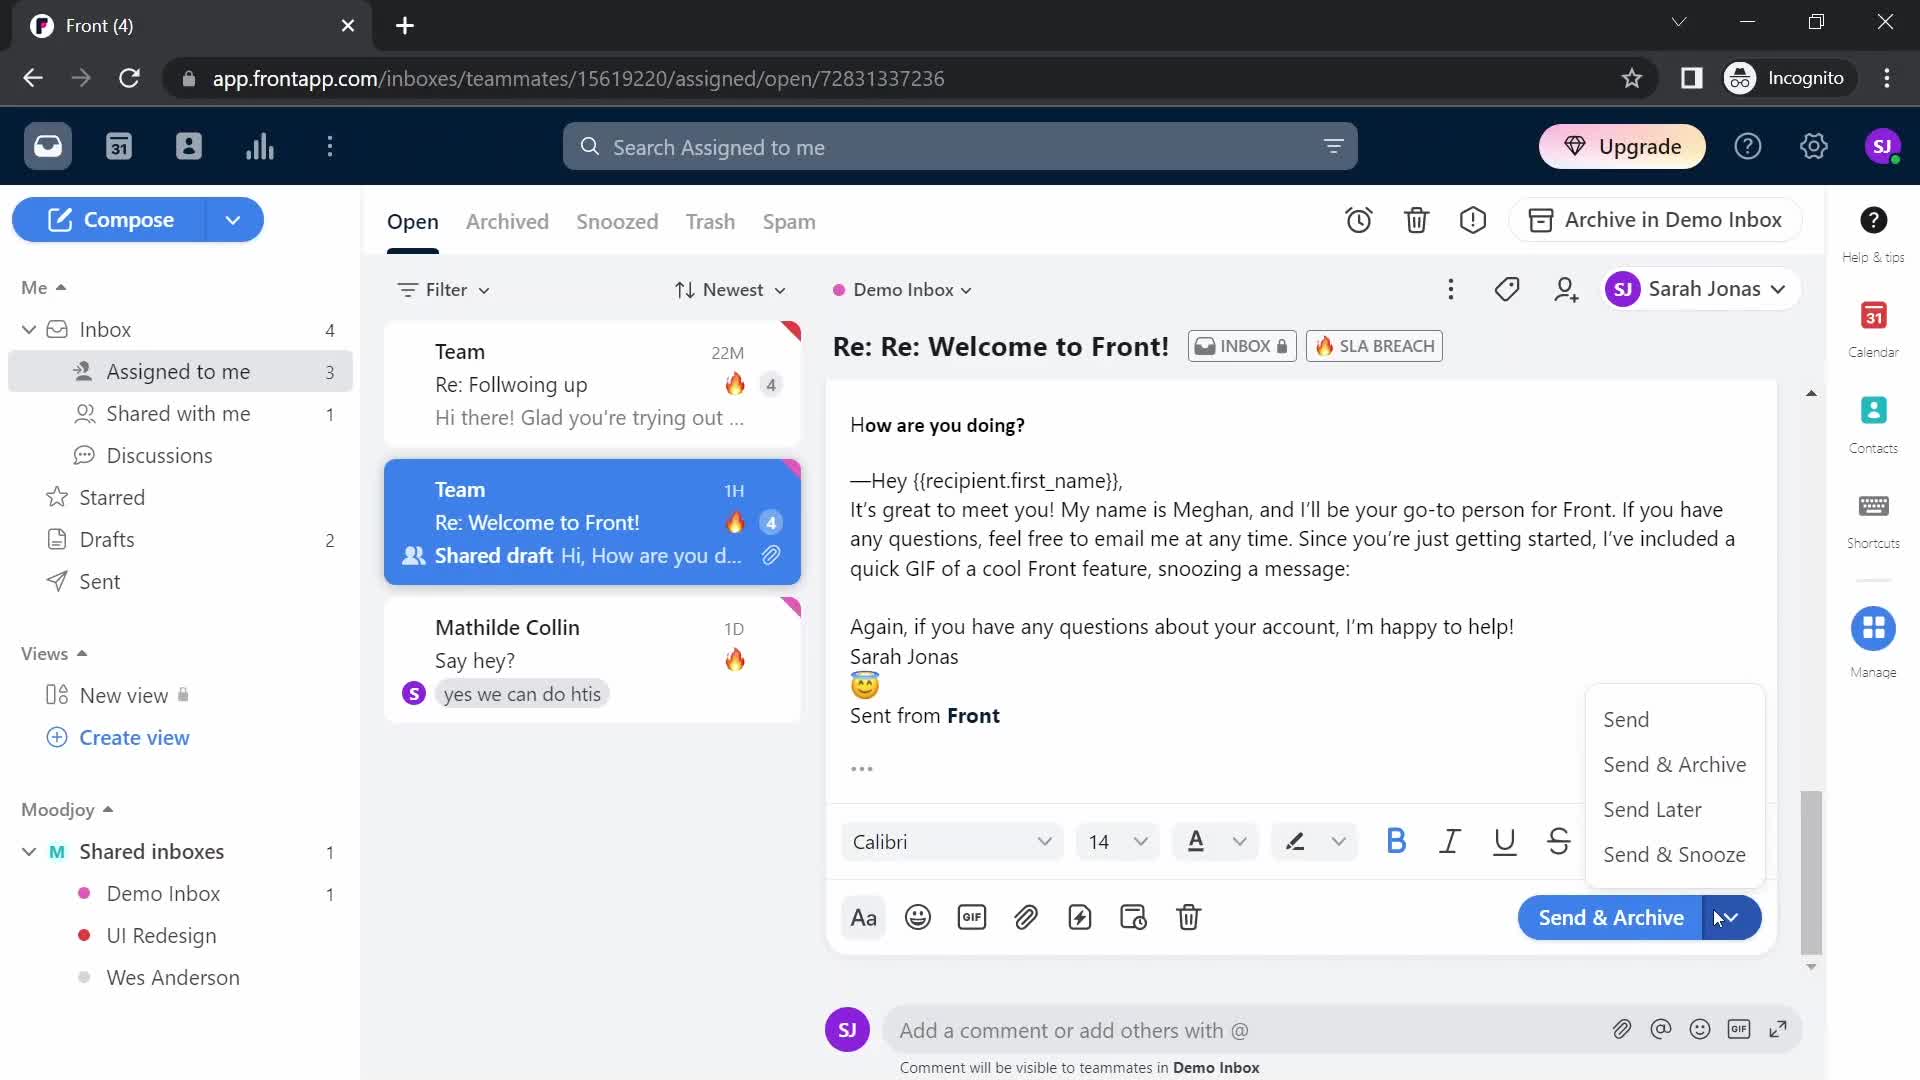The width and height of the screenshot is (1920, 1080).
Task: Select Calibri font family dropdown
Action: click(949, 841)
